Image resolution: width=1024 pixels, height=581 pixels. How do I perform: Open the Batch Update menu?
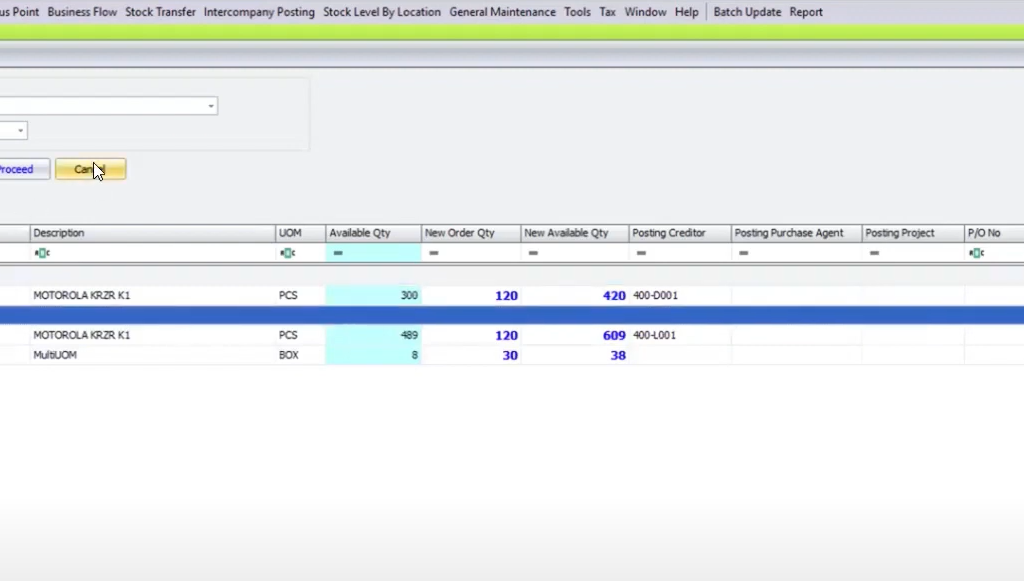[x=747, y=11]
